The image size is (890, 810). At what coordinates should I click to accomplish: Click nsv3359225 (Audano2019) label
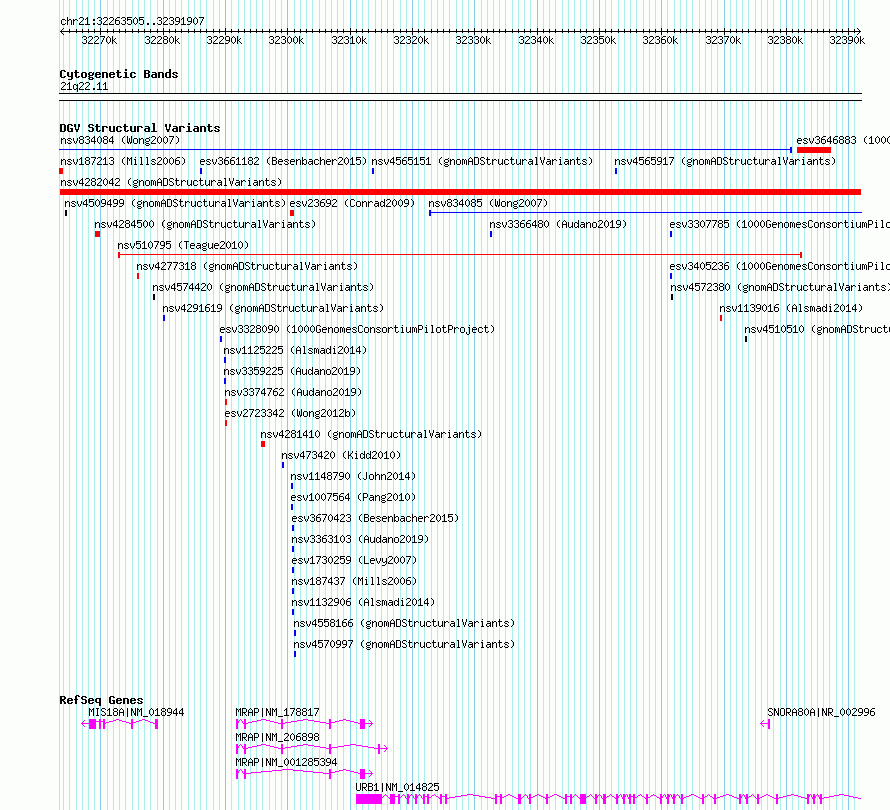pyautogui.click(x=292, y=371)
